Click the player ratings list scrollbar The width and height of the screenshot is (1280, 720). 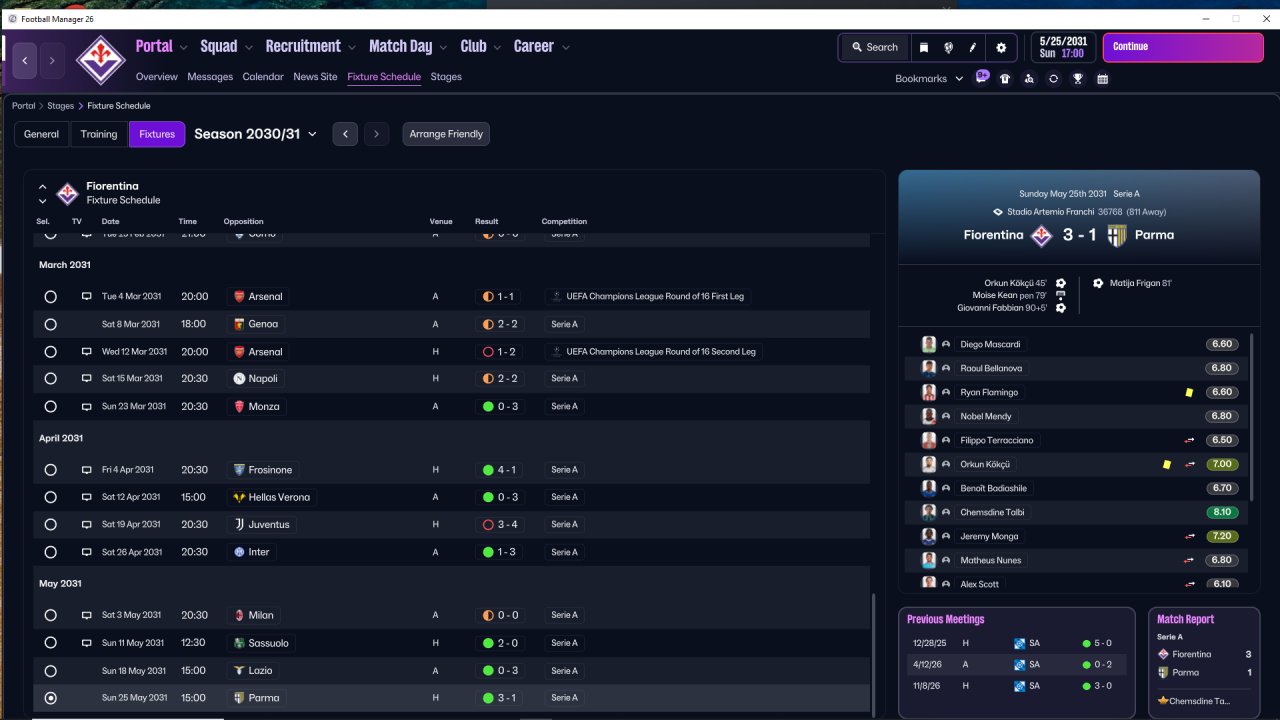[x=1251, y=417]
